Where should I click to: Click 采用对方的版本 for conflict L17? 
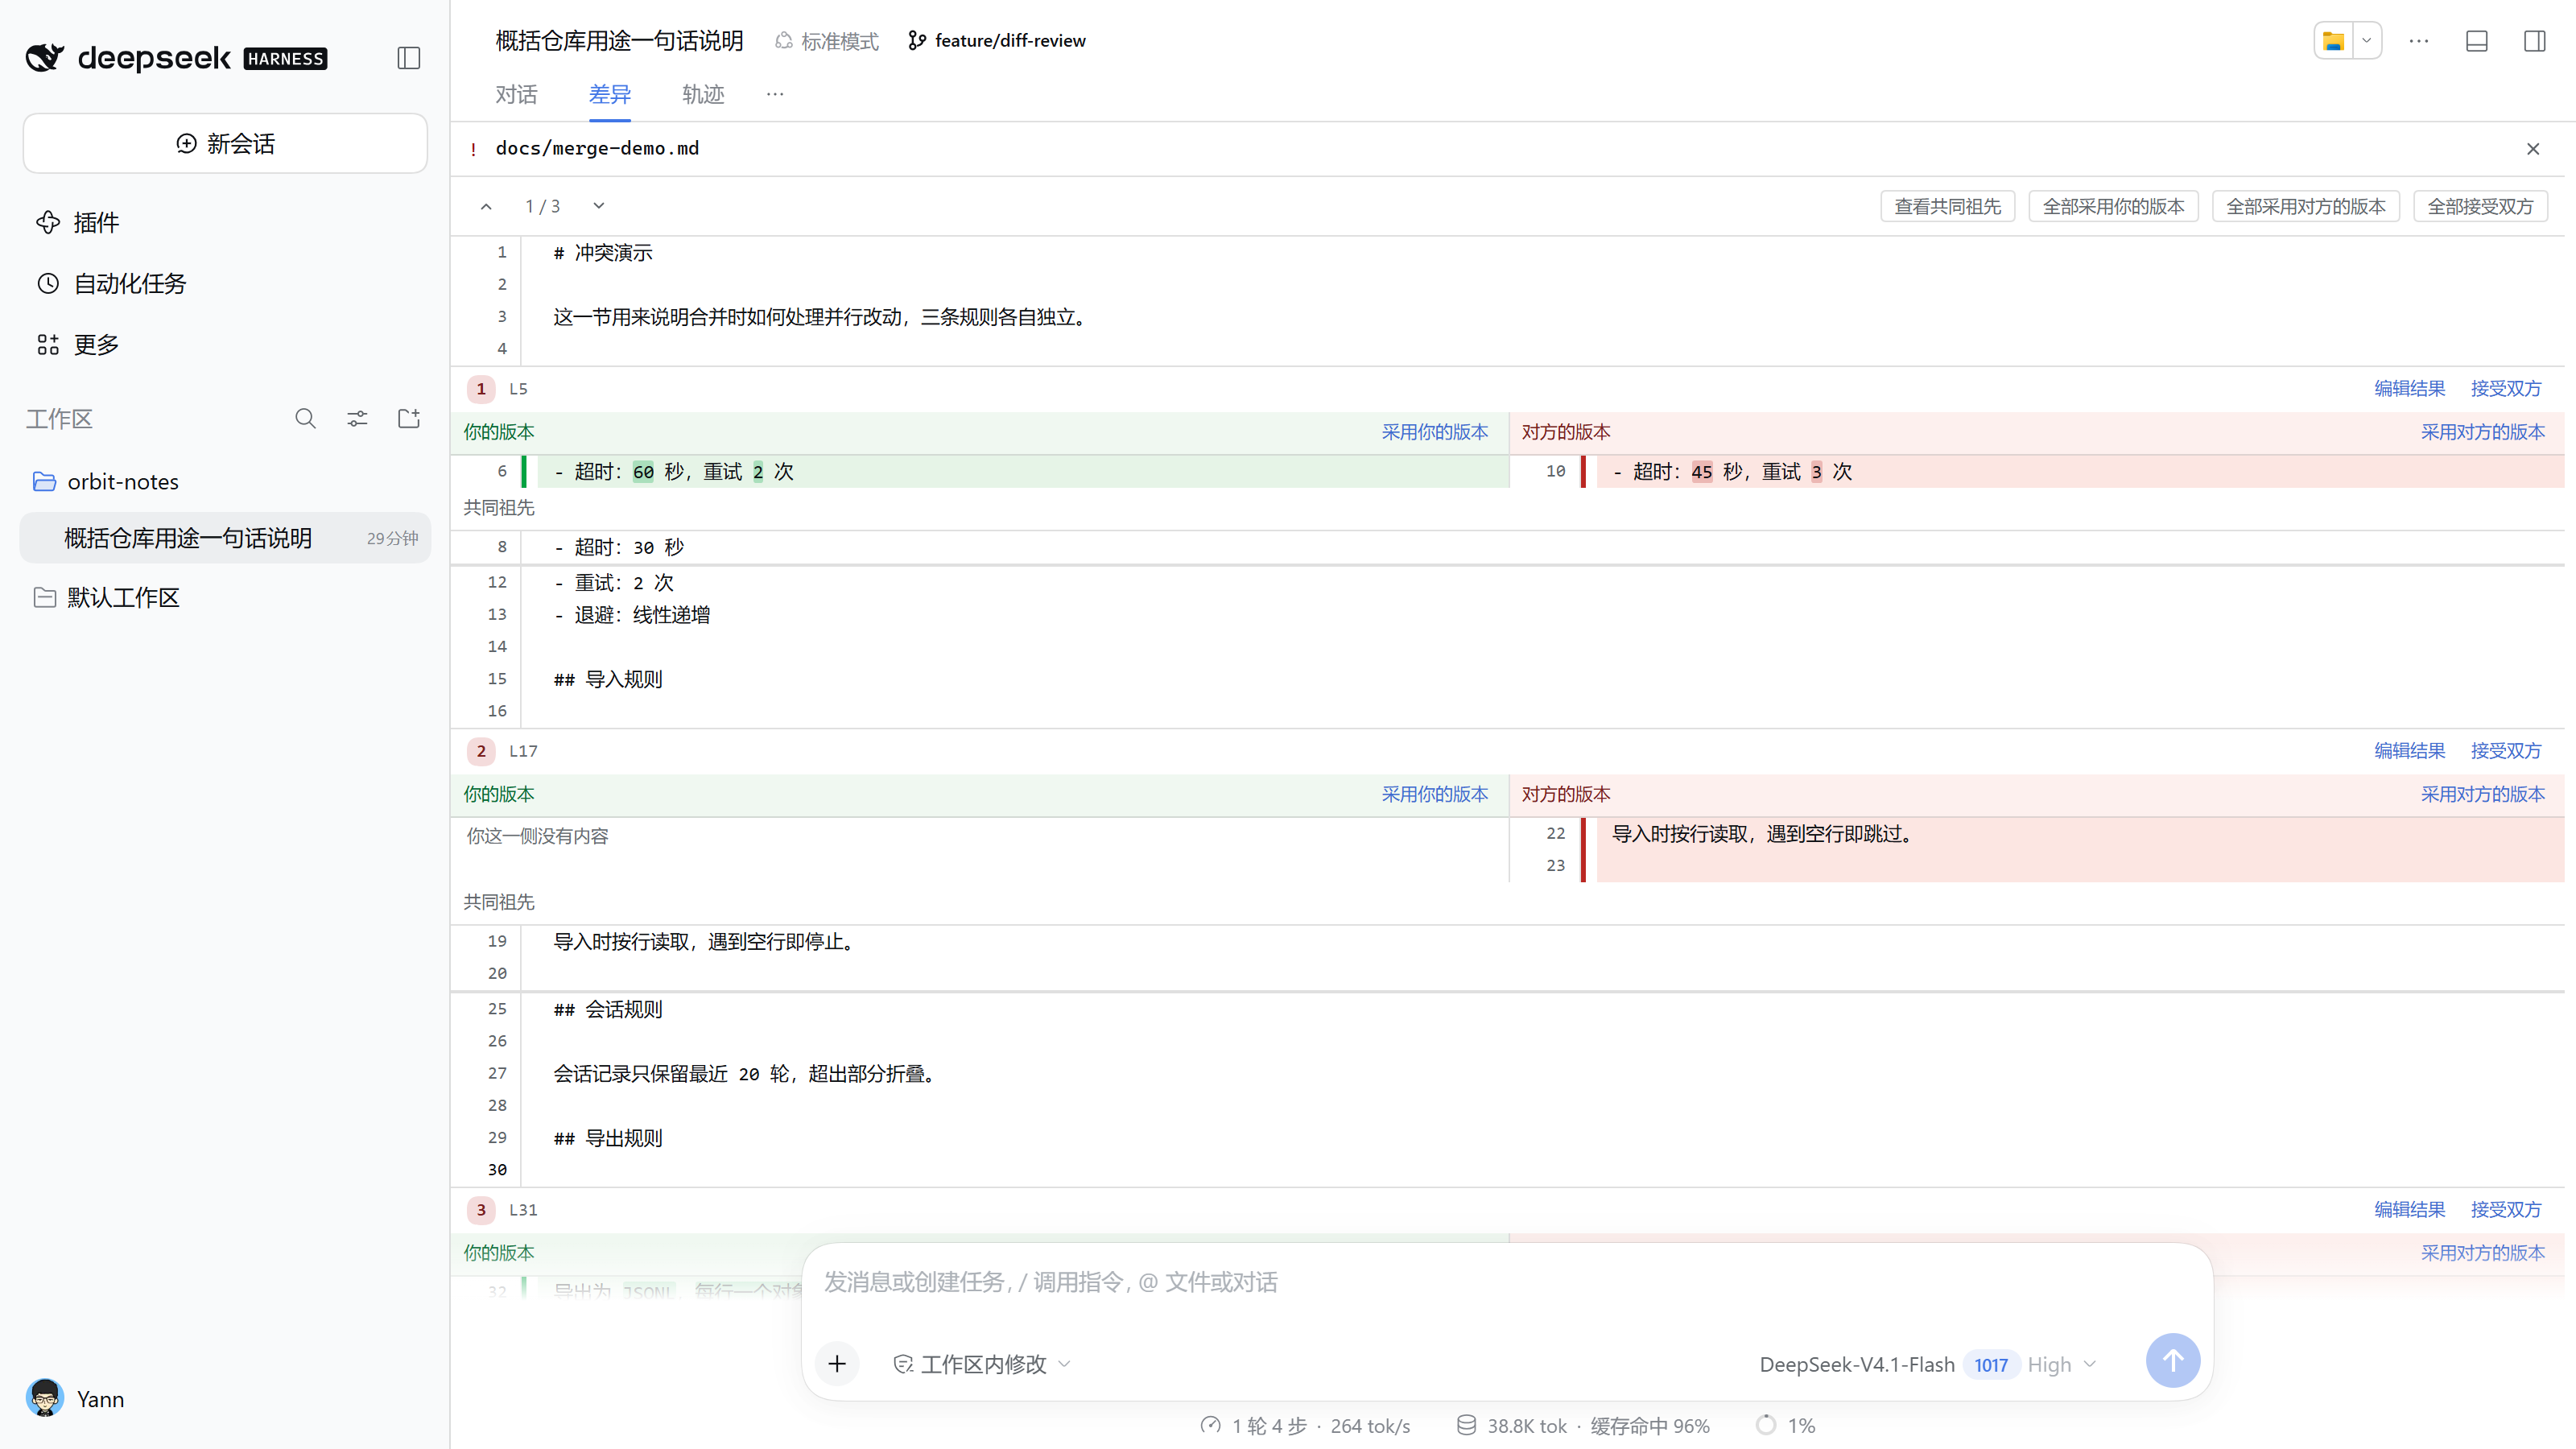(x=2482, y=794)
